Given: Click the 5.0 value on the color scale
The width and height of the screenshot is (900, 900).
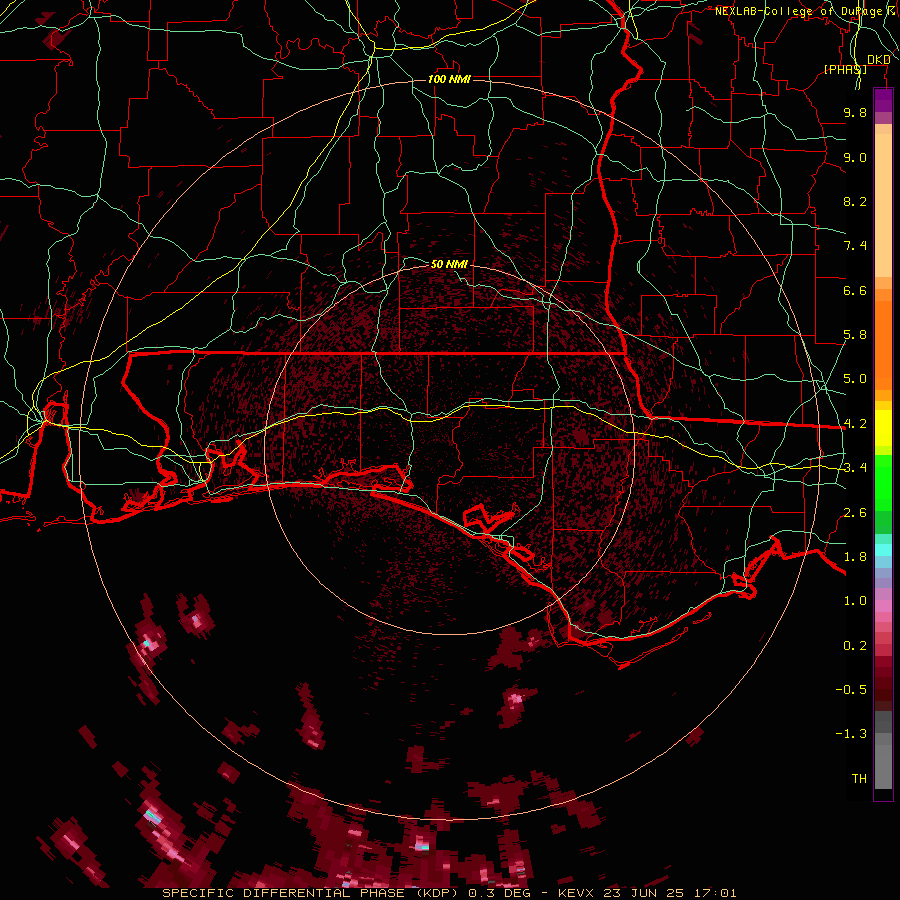Looking at the screenshot, I should pos(855,379).
